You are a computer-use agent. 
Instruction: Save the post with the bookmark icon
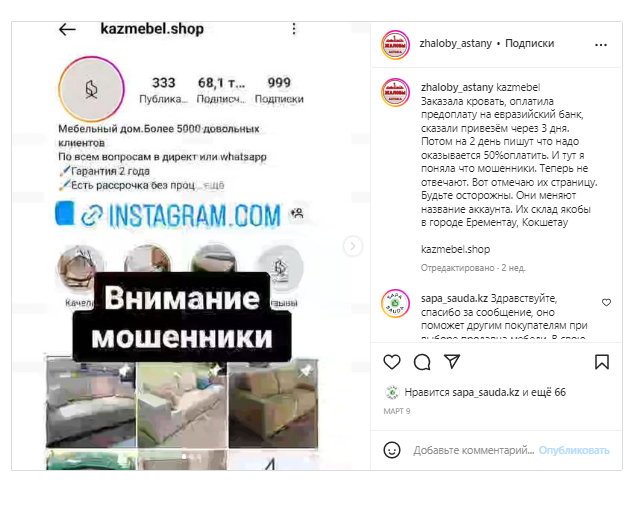602,362
